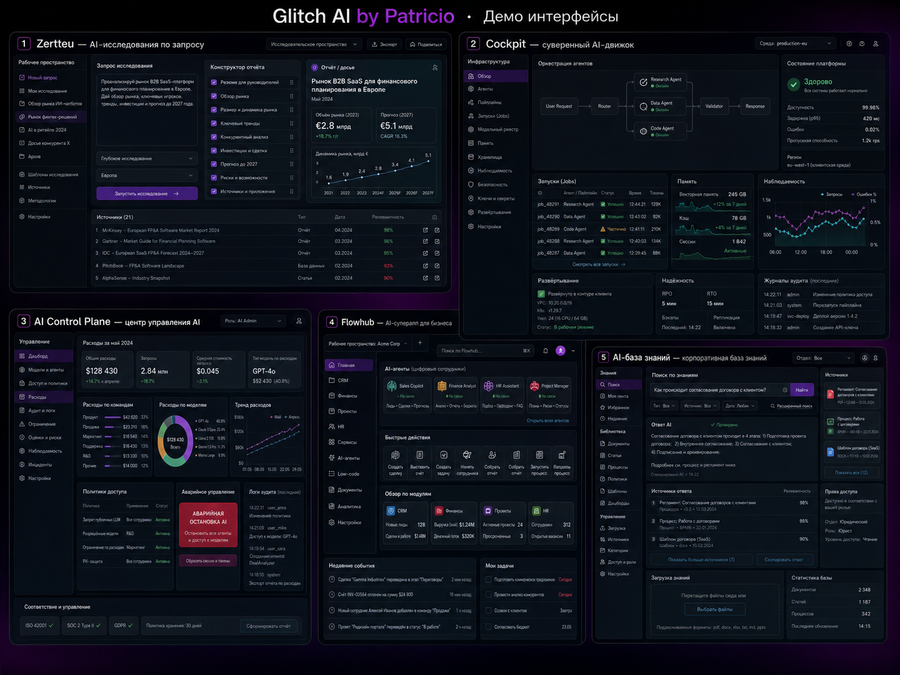Check the Согласовать бюджет task checkbox

click(x=489, y=627)
